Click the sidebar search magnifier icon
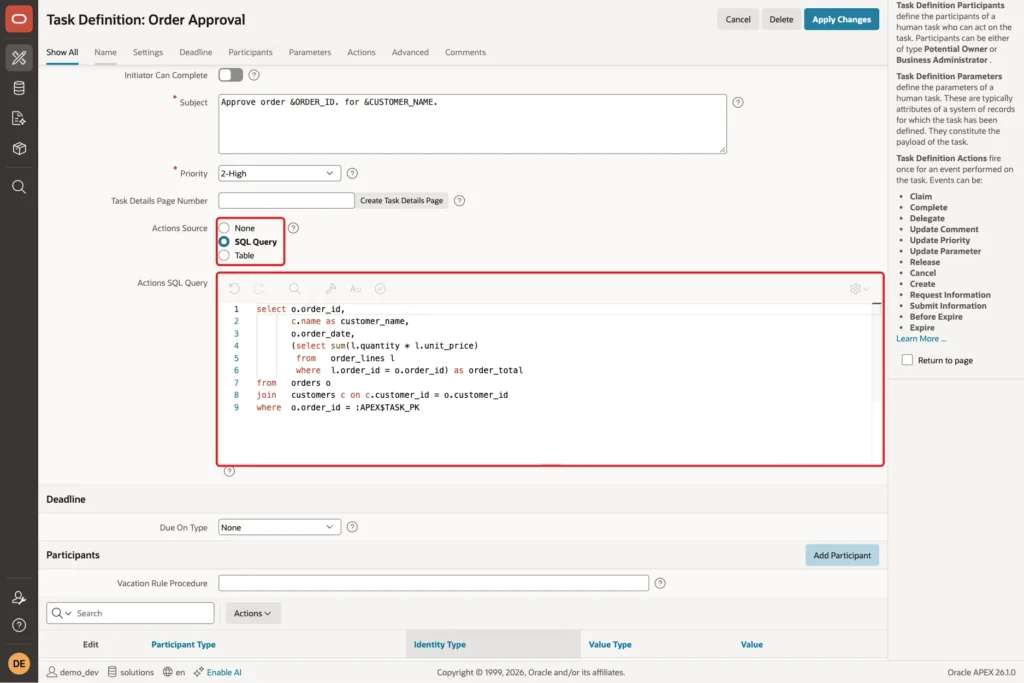 point(19,187)
